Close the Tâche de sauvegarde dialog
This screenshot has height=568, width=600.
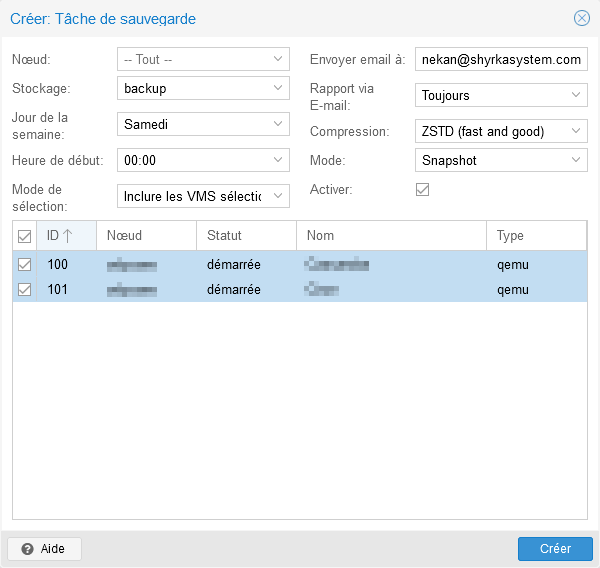[x=581, y=18]
